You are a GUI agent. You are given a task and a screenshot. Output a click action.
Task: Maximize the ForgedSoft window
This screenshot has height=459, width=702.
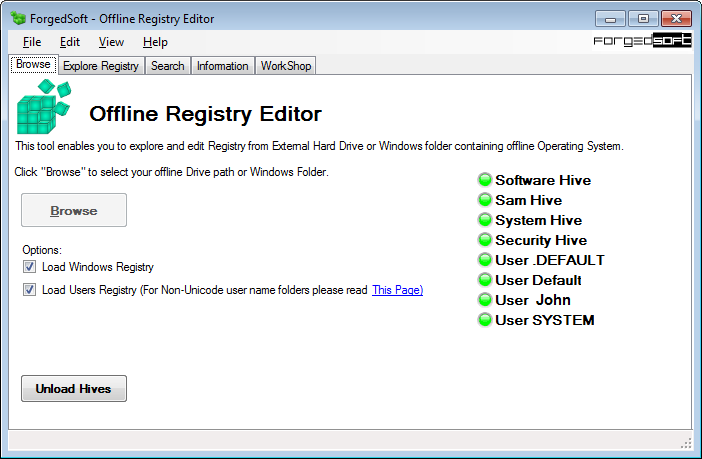click(643, 19)
